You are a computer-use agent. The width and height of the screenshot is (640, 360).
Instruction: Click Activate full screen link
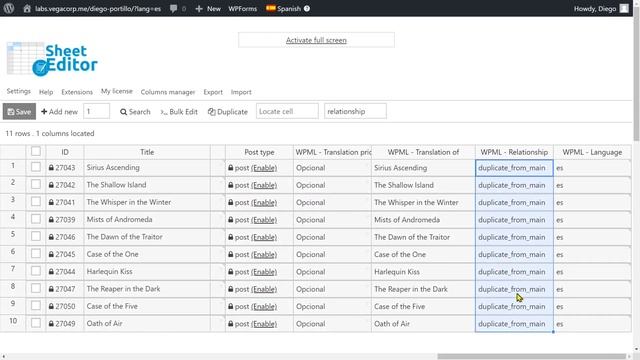(x=316, y=40)
